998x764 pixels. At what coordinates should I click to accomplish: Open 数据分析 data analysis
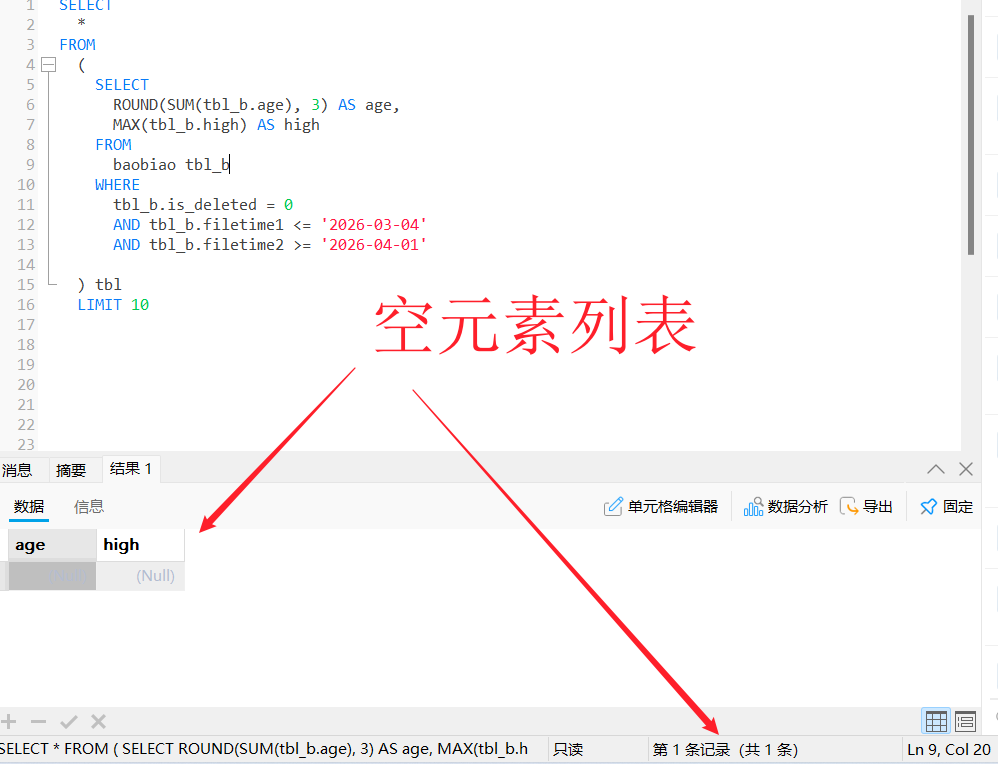[785, 507]
